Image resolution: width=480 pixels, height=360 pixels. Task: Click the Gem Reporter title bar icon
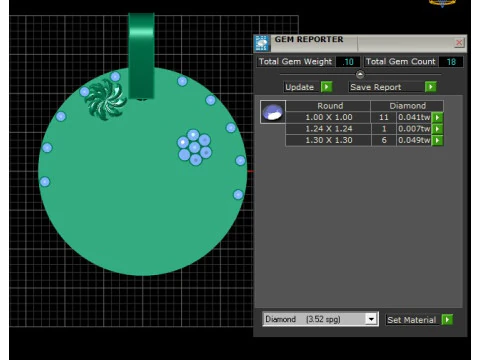262,43
